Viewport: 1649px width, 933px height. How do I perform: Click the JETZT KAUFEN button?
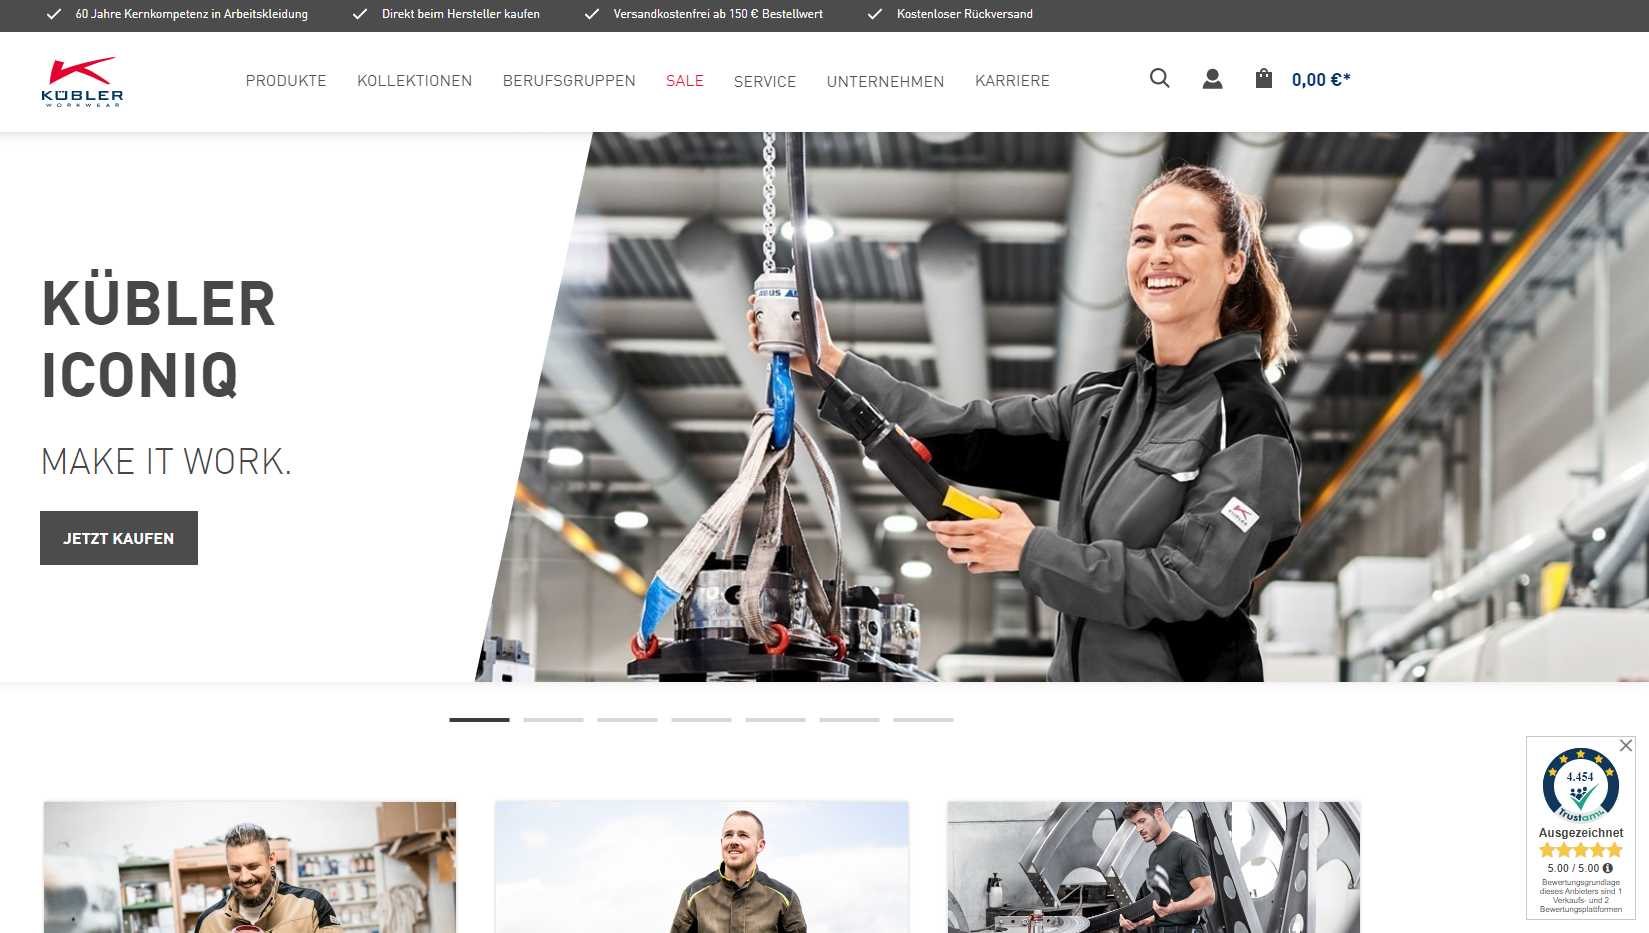(x=119, y=538)
